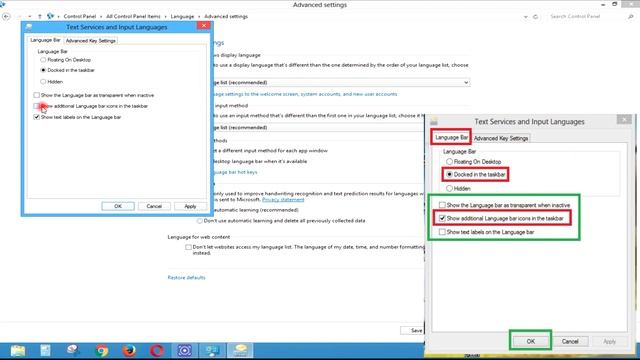The height and width of the screenshot is (360, 640).
Task: Open the default input method dropdown
Action: click(x=318, y=127)
